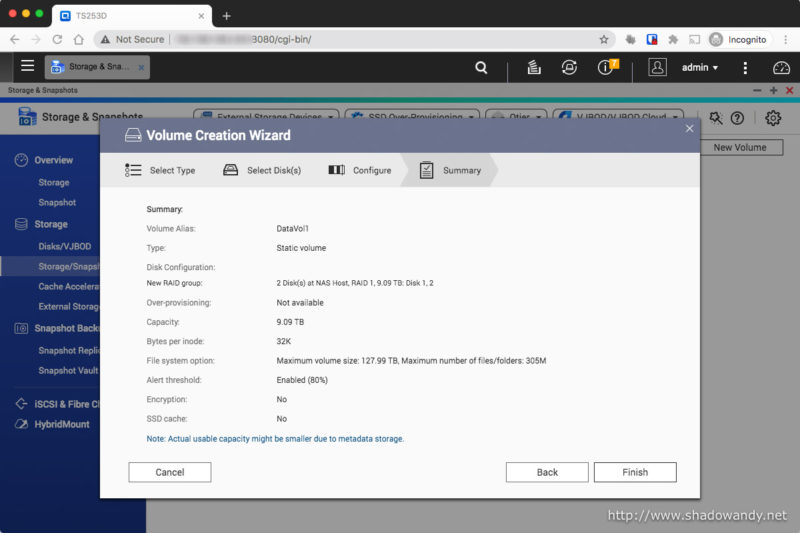
Task: Go to the Select Type wizard step
Action: tap(161, 170)
